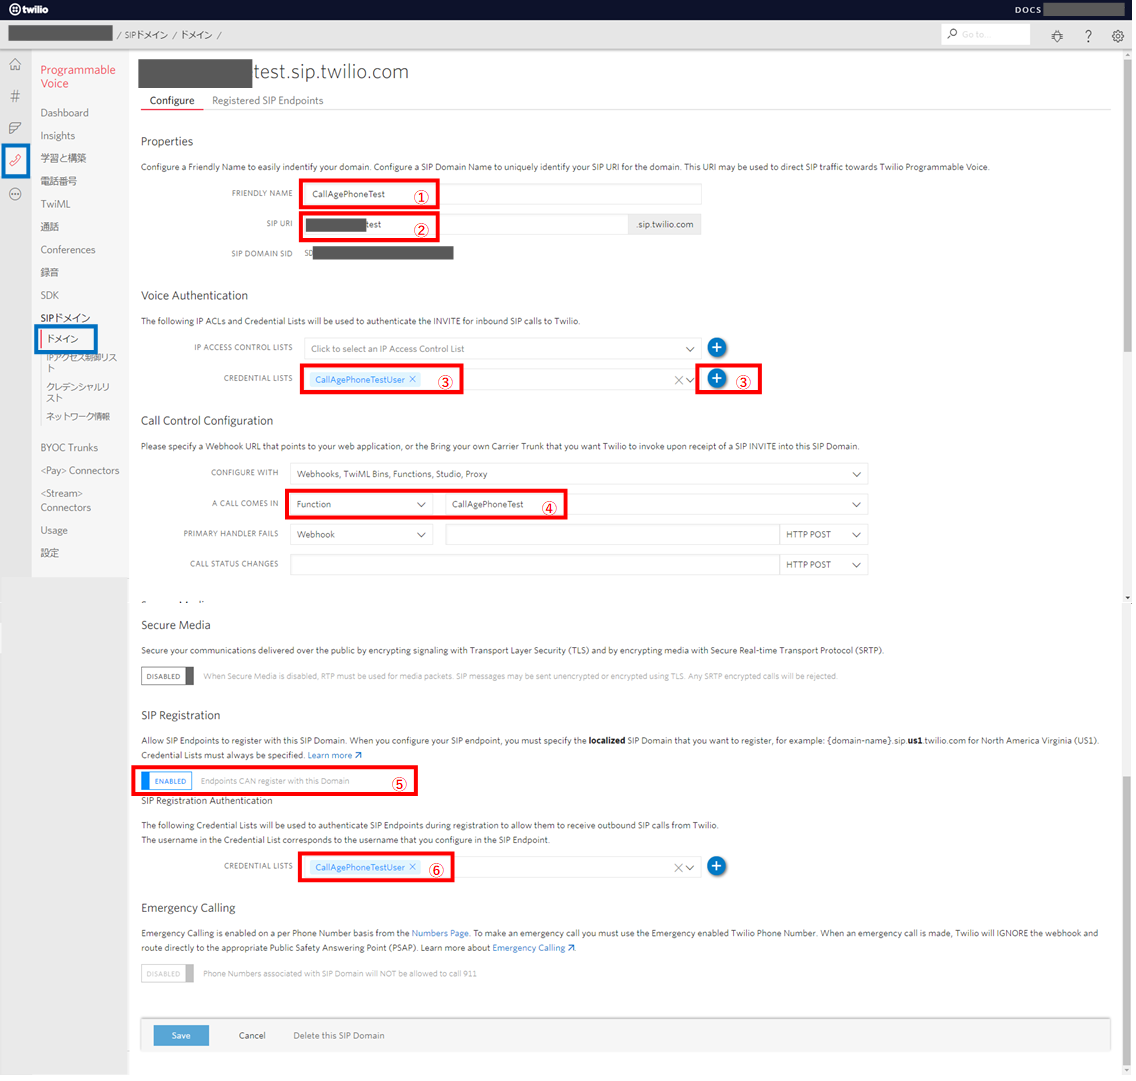Open the Numbers Page link
The height and width of the screenshot is (1081, 1136).
[441, 935]
